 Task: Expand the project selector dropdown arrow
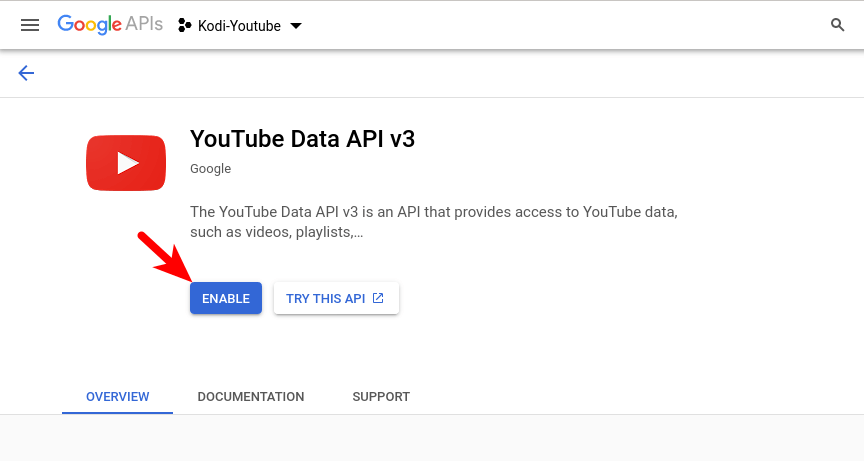point(295,25)
